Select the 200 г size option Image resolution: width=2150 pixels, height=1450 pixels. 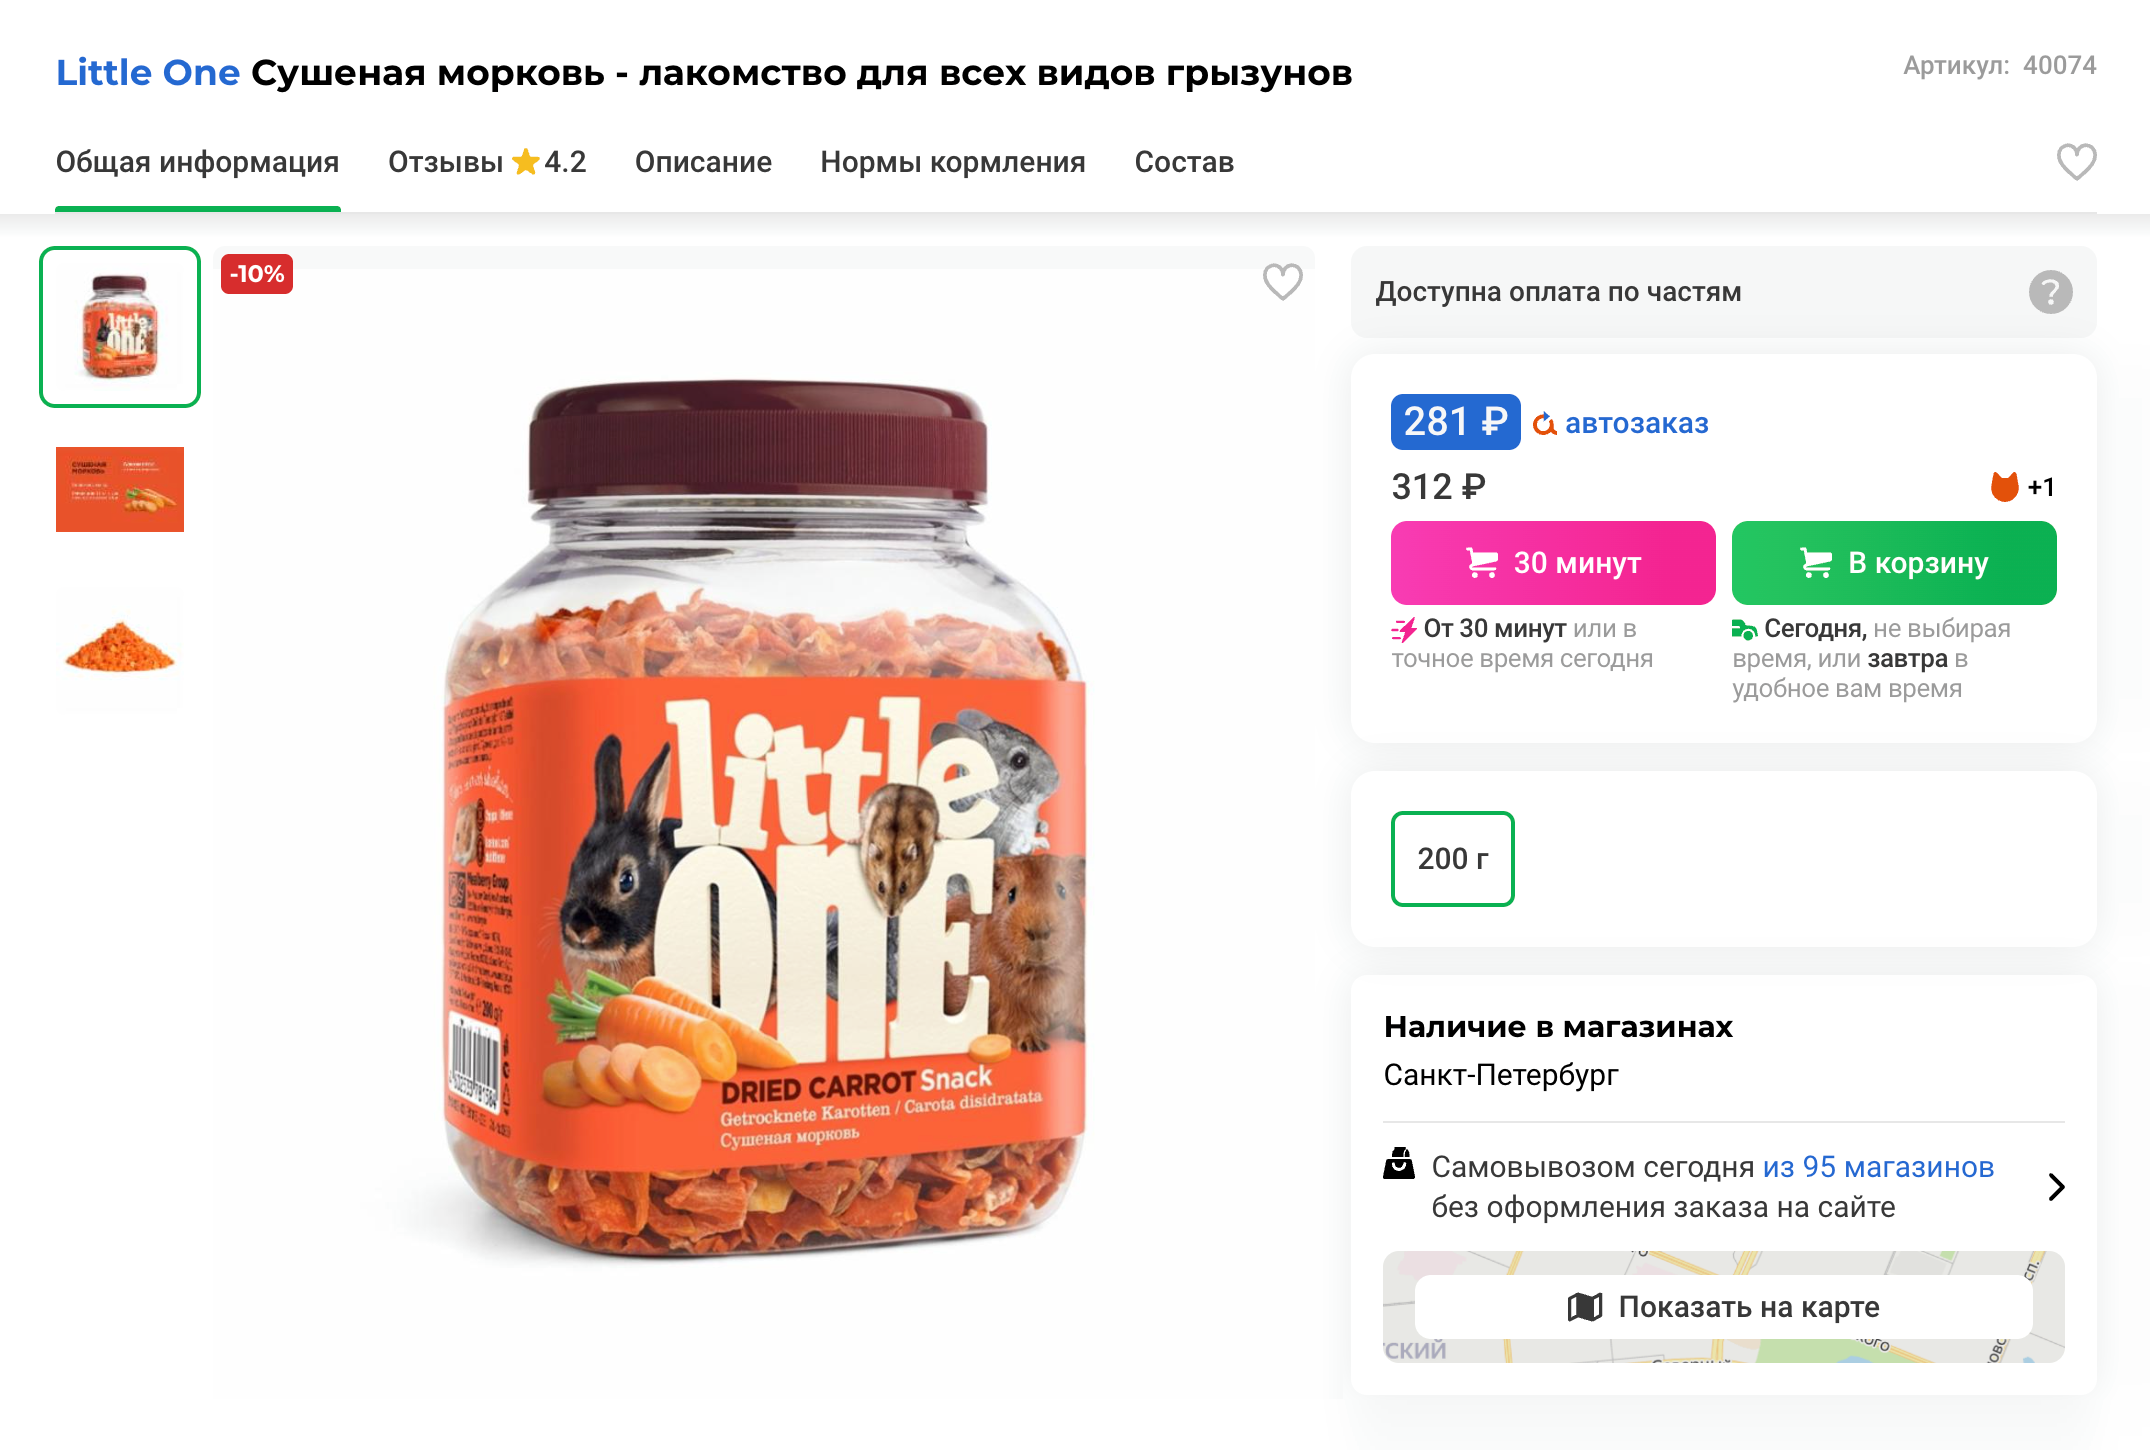(x=1452, y=859)
